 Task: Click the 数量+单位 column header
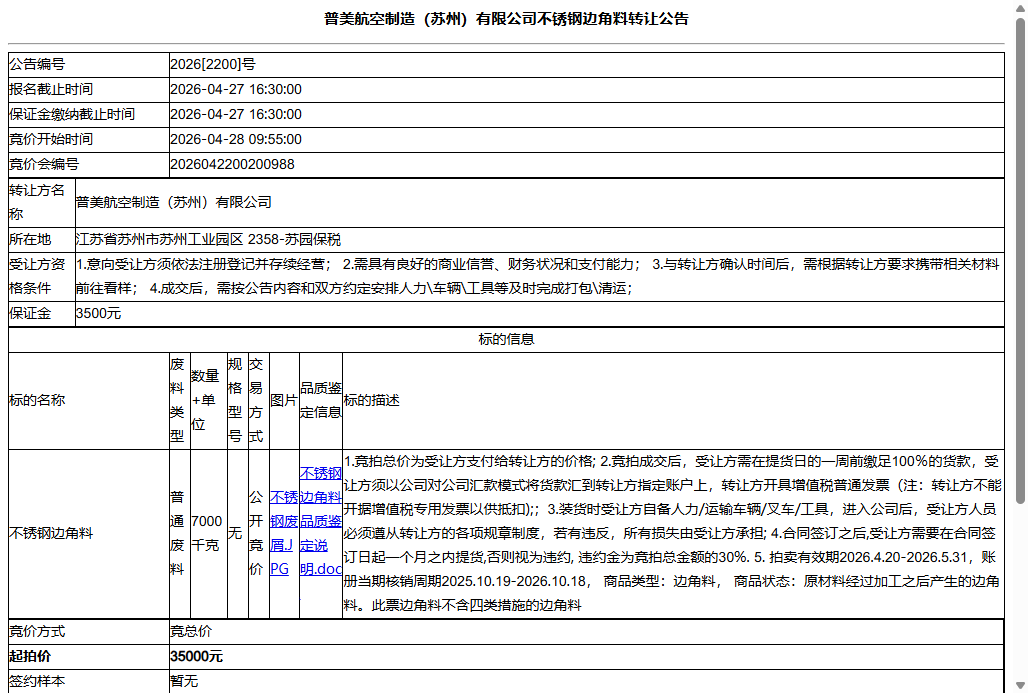(208, 401)
